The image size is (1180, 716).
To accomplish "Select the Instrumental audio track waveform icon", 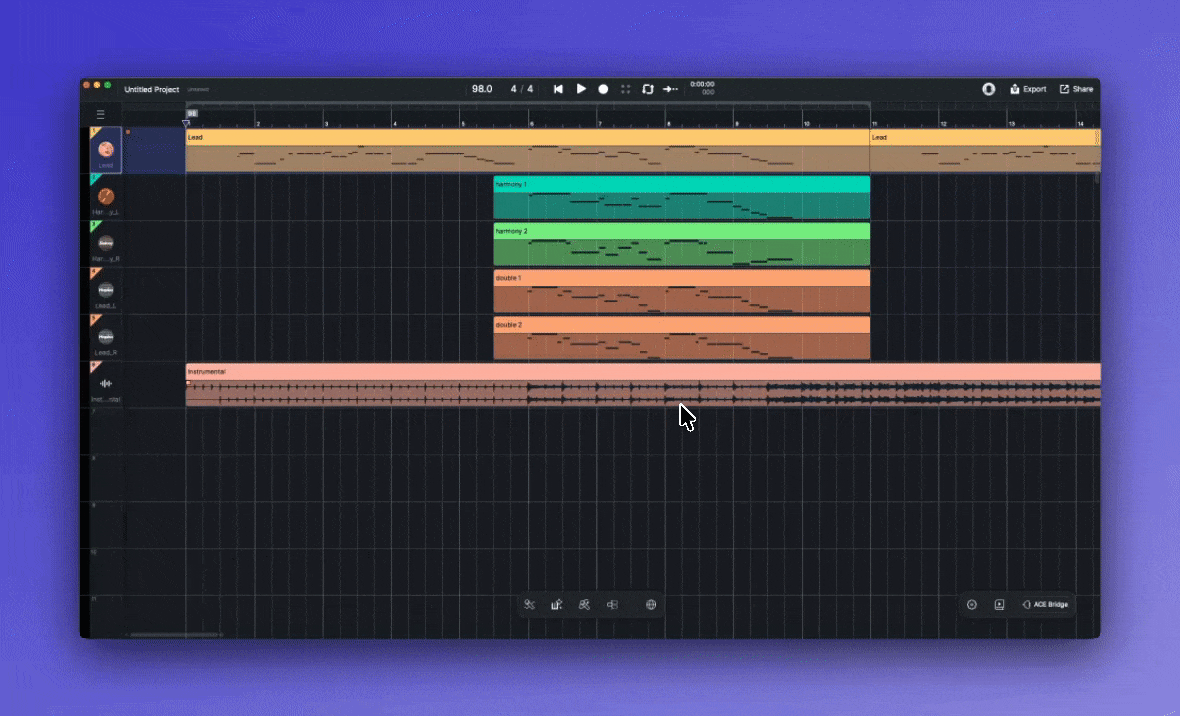I will (106, 384).
